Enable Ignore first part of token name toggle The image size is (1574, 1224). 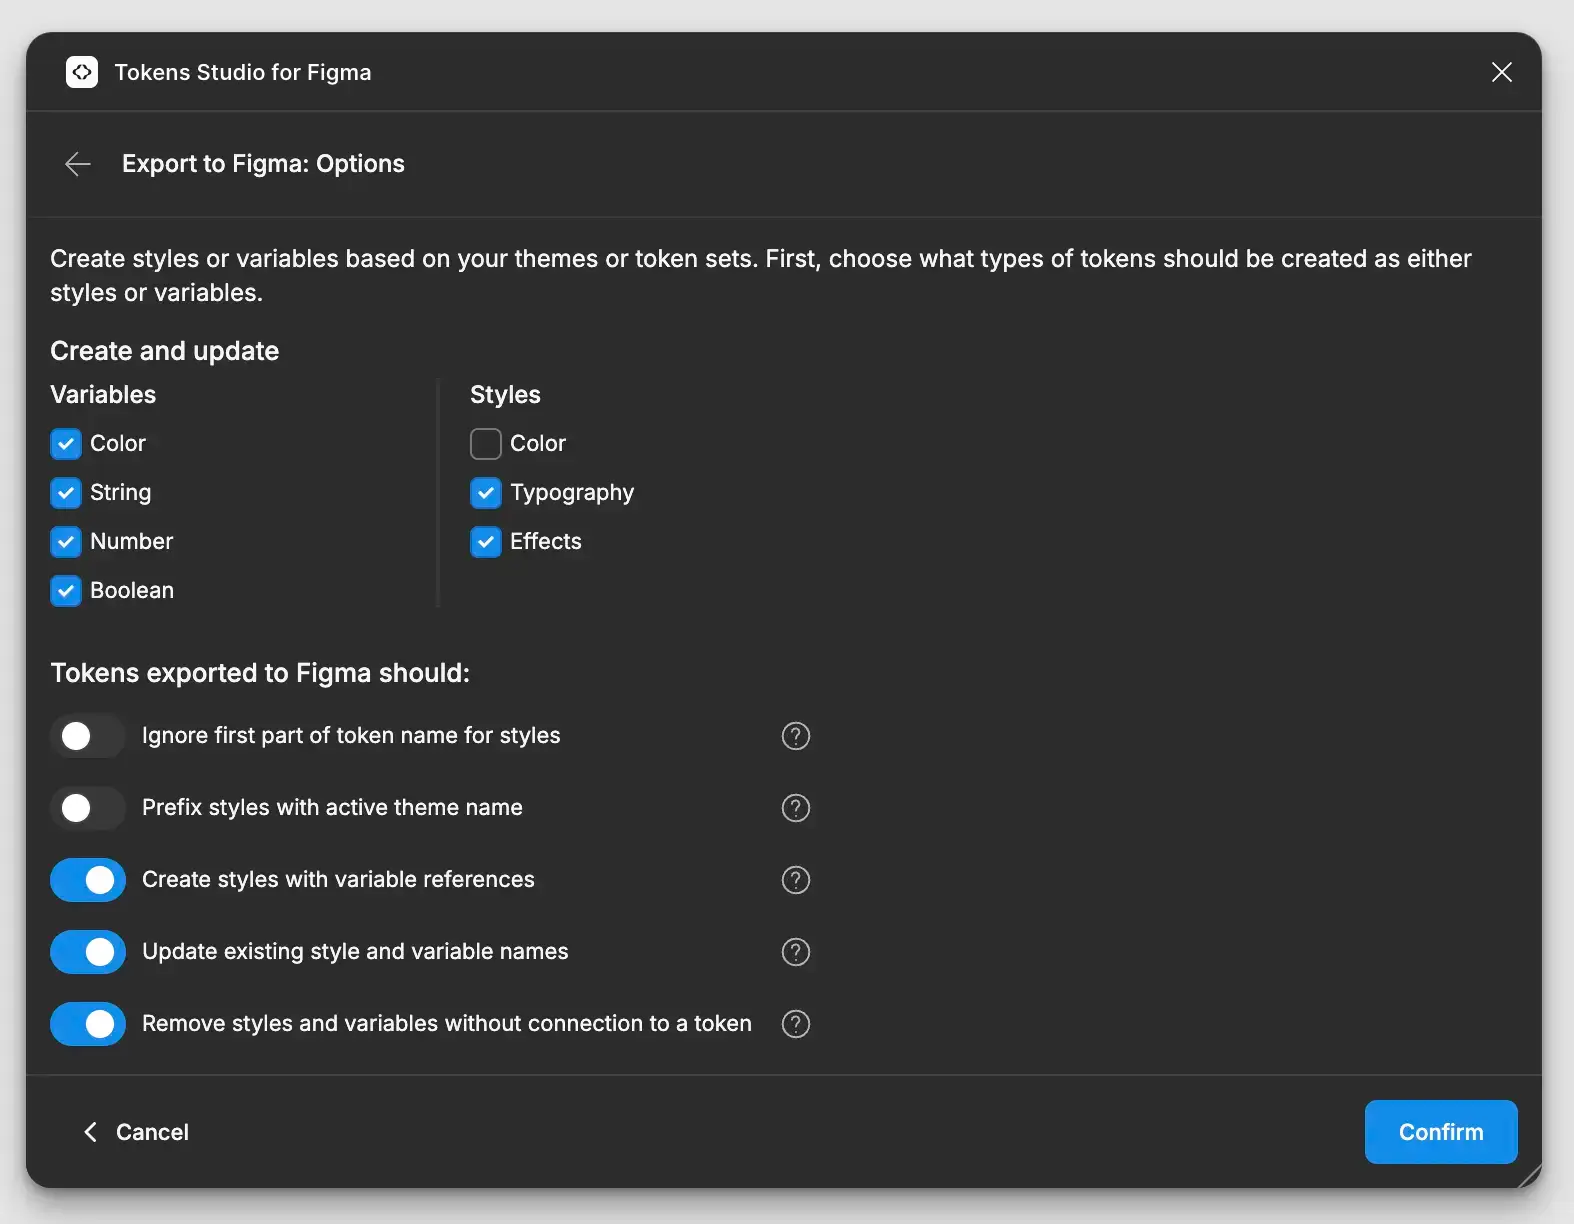pyautogui.click(x=88, y=736)
